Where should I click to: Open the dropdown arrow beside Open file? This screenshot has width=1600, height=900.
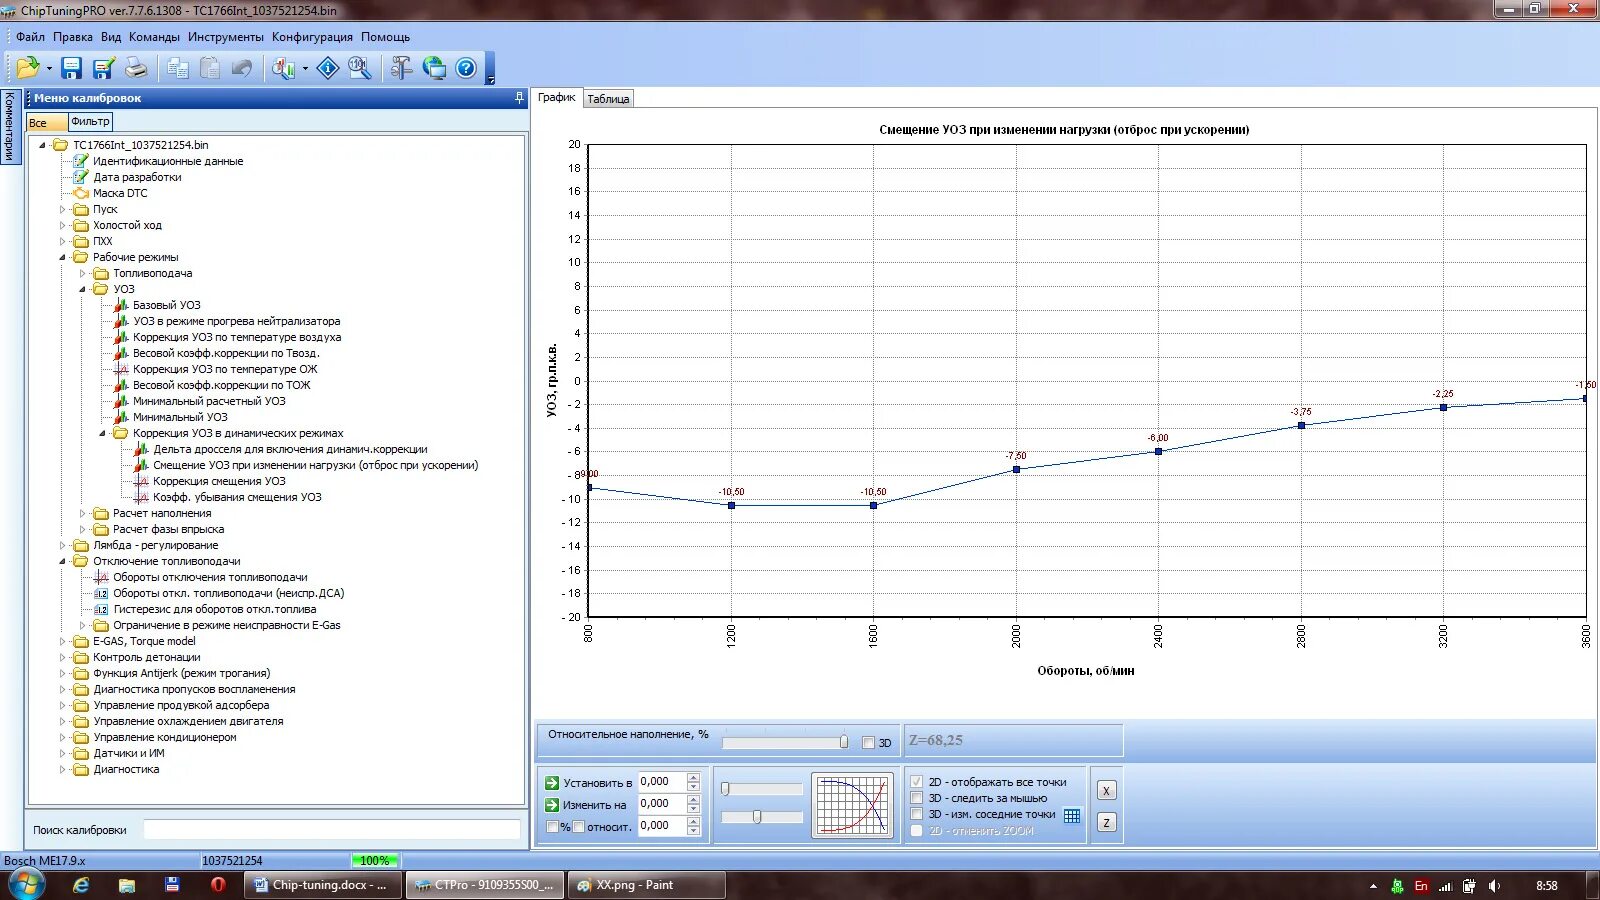pyautogui.click(x=49, y=69)
